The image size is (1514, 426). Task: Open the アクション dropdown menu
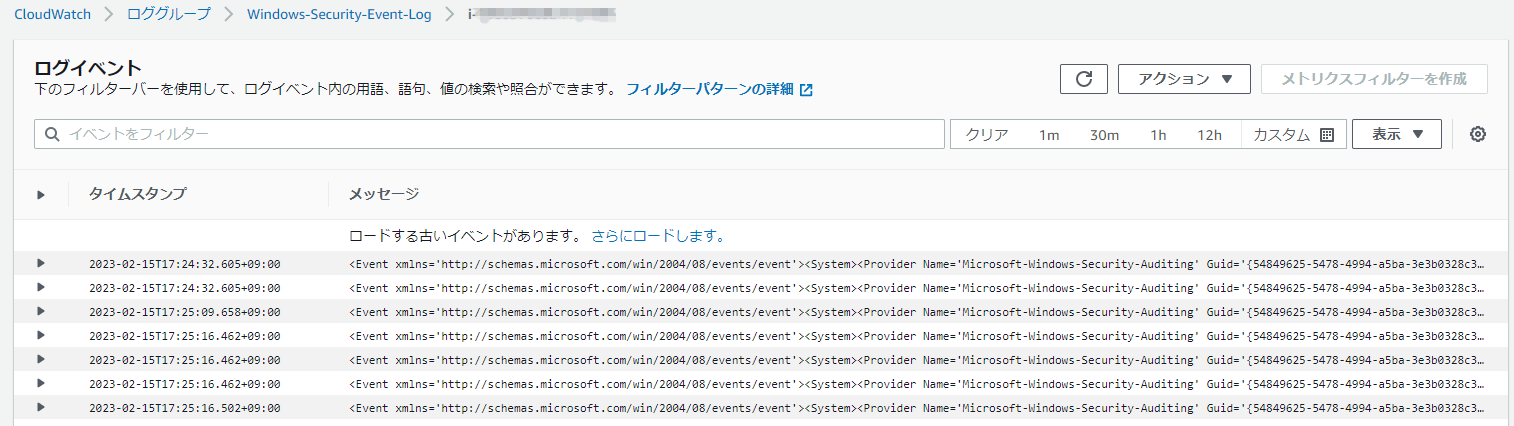[1185, 79]
